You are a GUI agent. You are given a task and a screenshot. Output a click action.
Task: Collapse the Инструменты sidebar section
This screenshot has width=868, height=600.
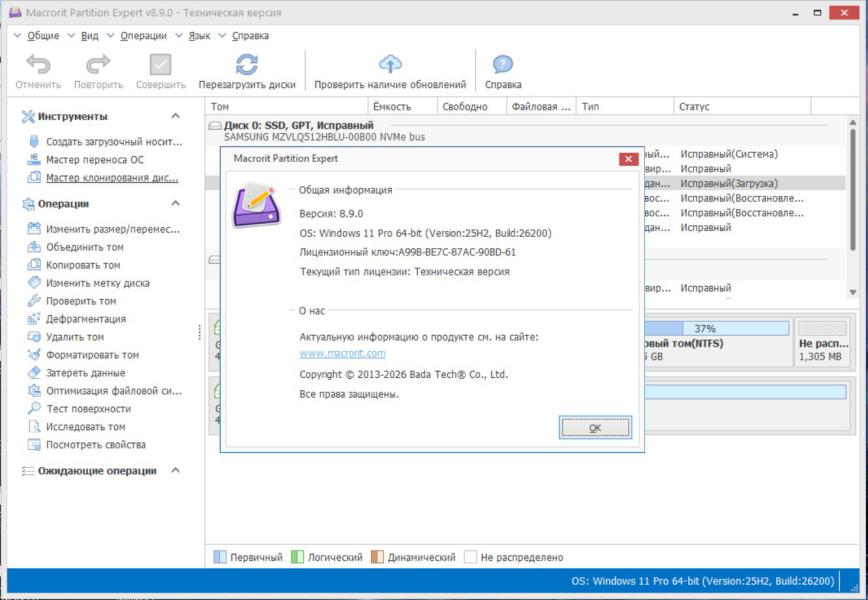click(x=176, y=117)
